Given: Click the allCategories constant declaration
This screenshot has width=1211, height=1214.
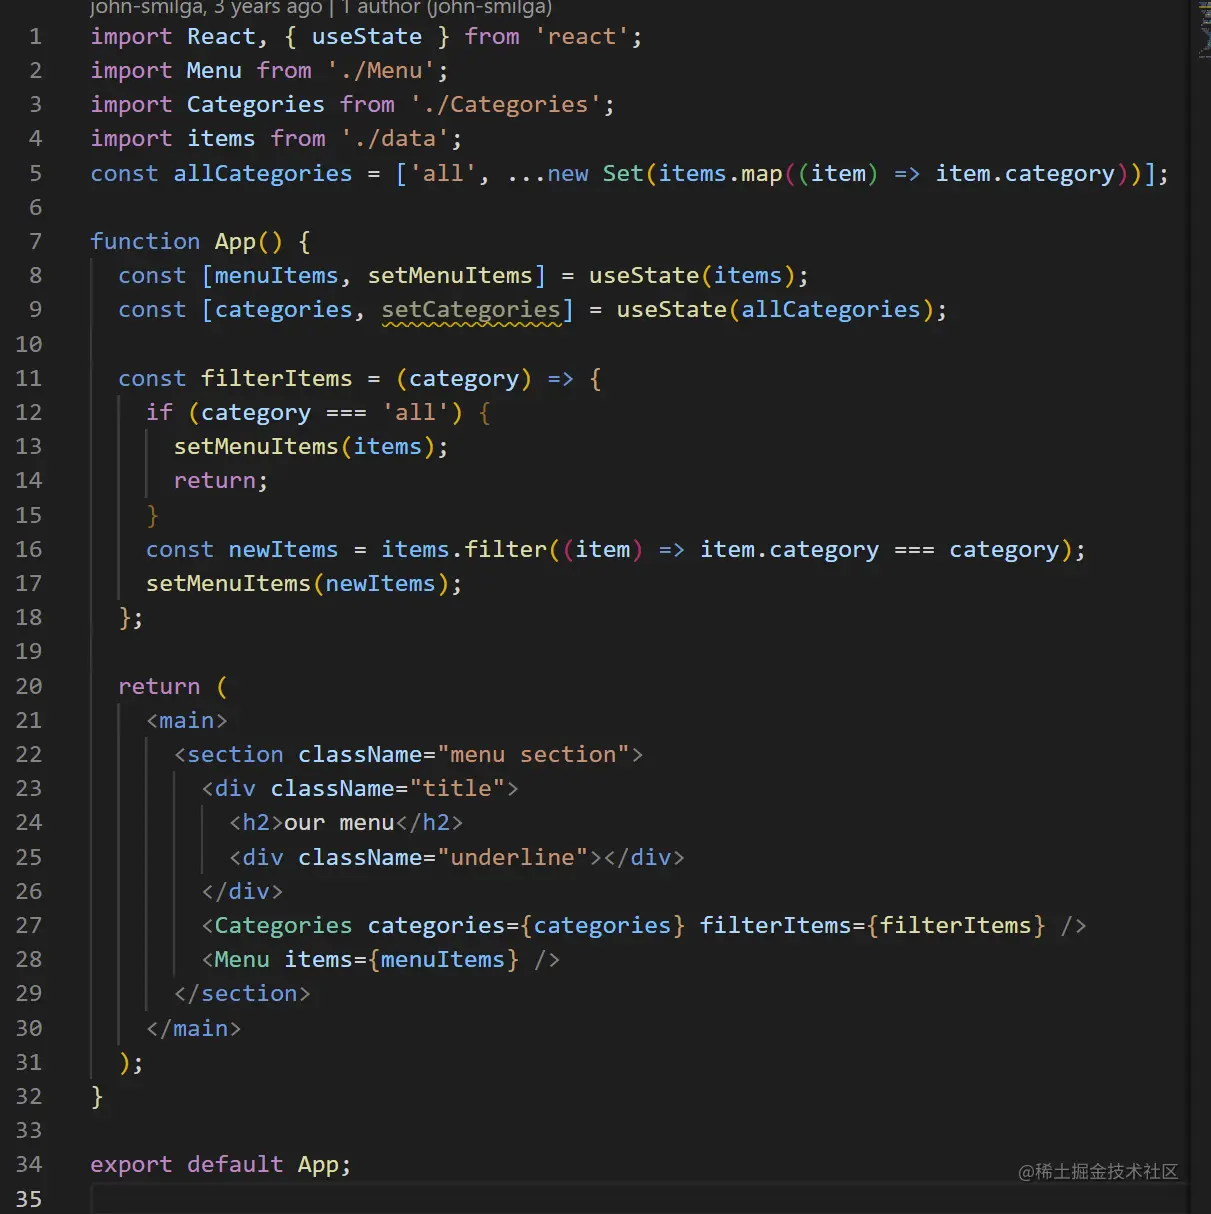Looking at the screenshot, I should (x=263, y=174).
